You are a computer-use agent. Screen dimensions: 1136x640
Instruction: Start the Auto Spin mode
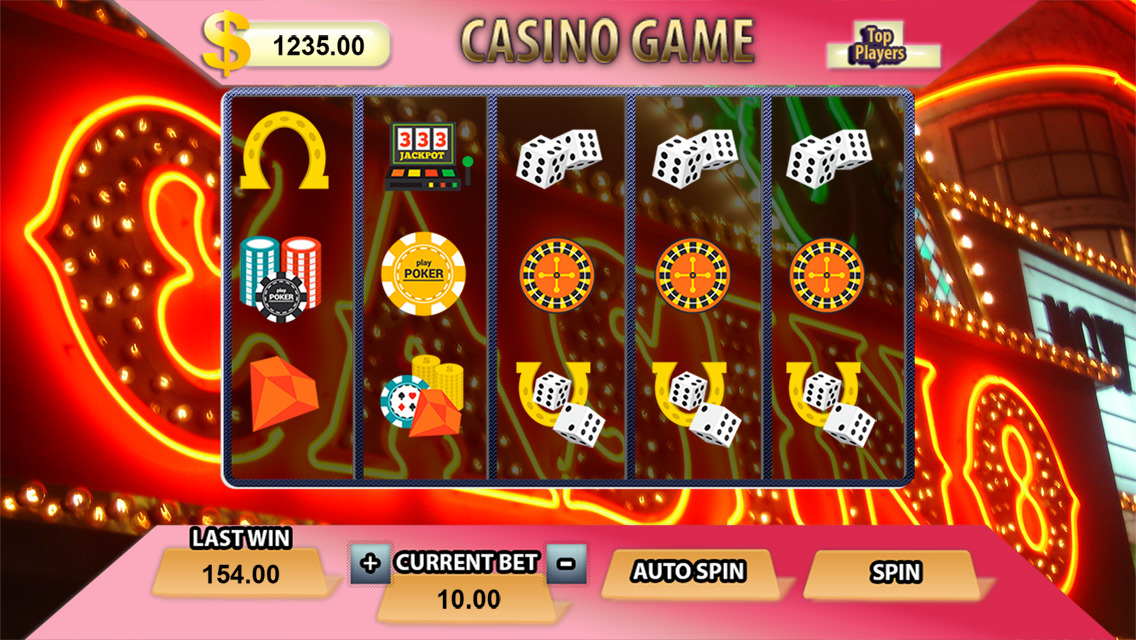[x=690, y=572]
